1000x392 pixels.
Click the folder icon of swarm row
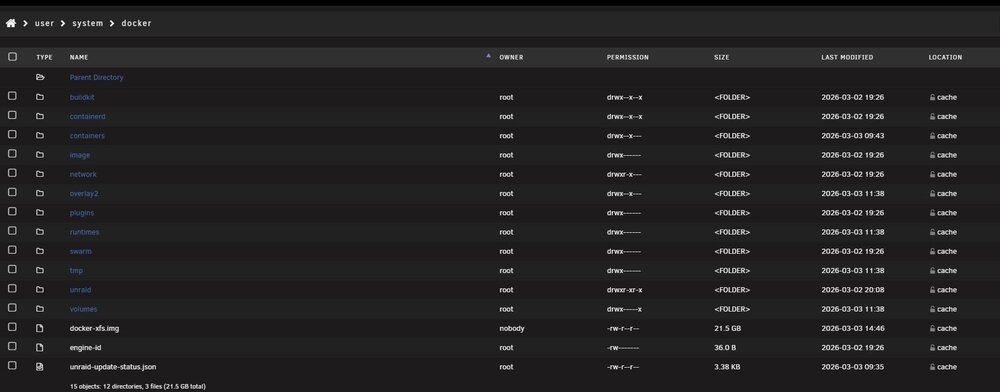(x=40, y=251)
